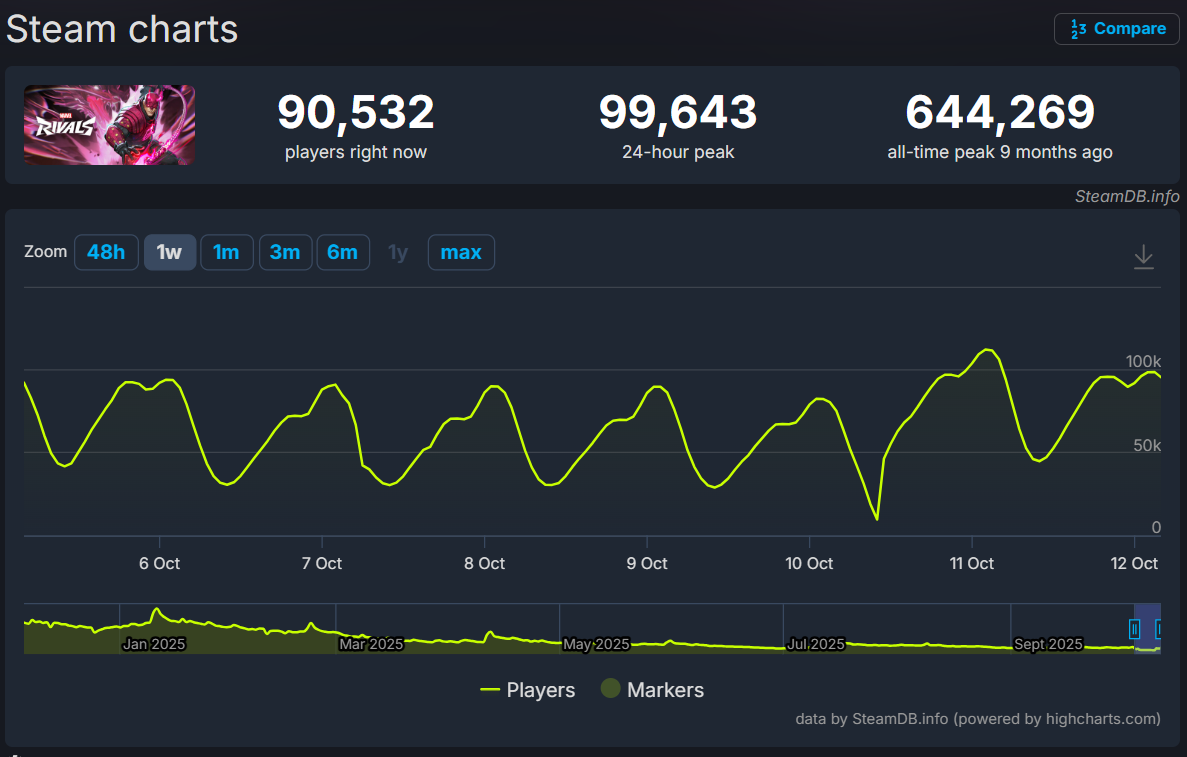Click Jul 2025 in the navigator

[x=815, y=644]
